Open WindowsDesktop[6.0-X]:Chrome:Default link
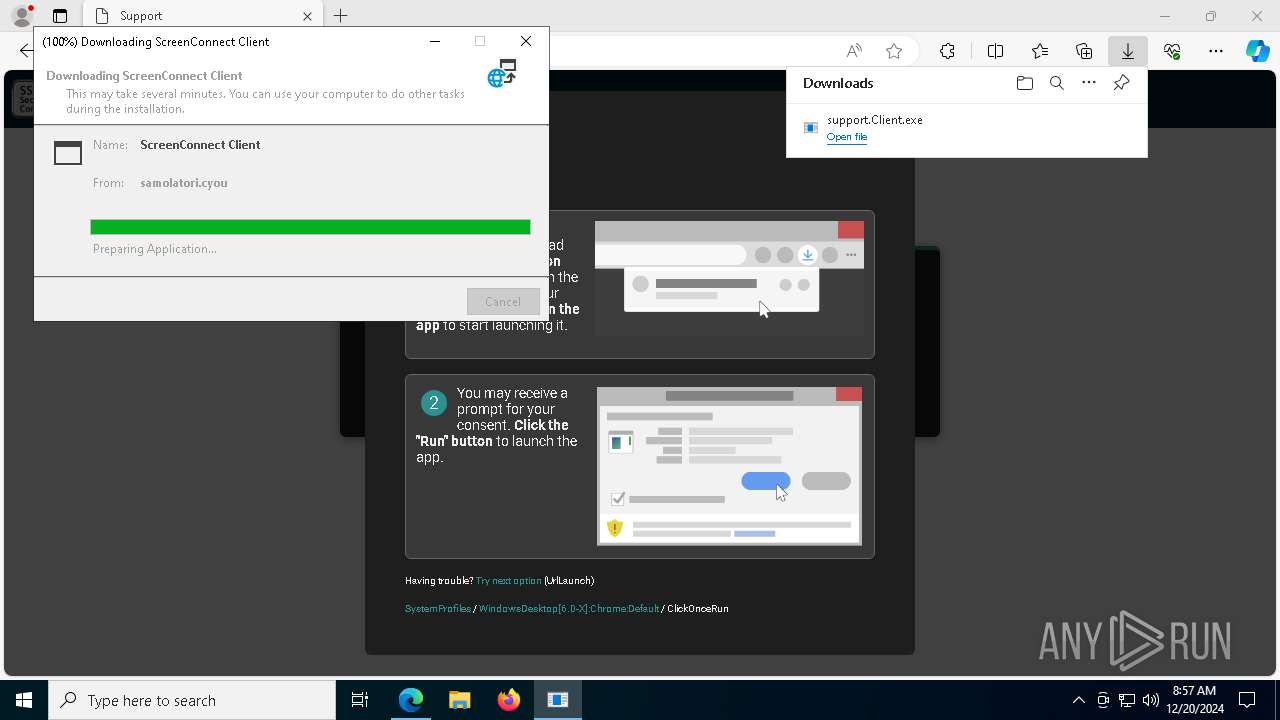Screen dimensions: 1280x720 (x=569, y=609)
